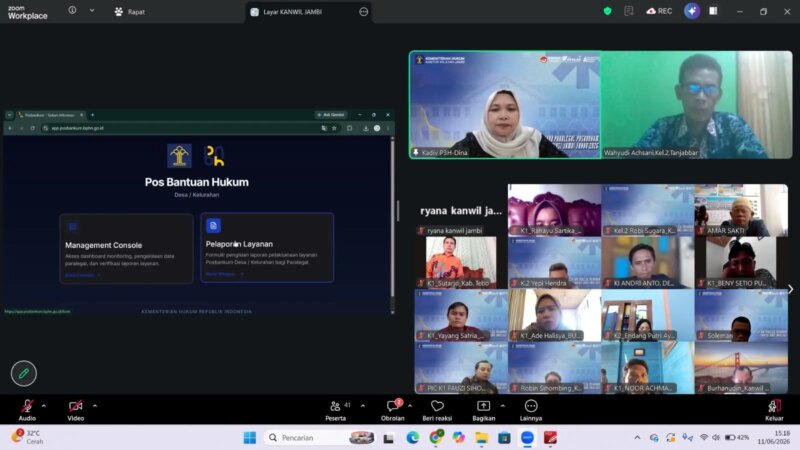Click the blue document icon in Pelaporan Layanan
800x450 pixels.
click(x=213, y=226)
